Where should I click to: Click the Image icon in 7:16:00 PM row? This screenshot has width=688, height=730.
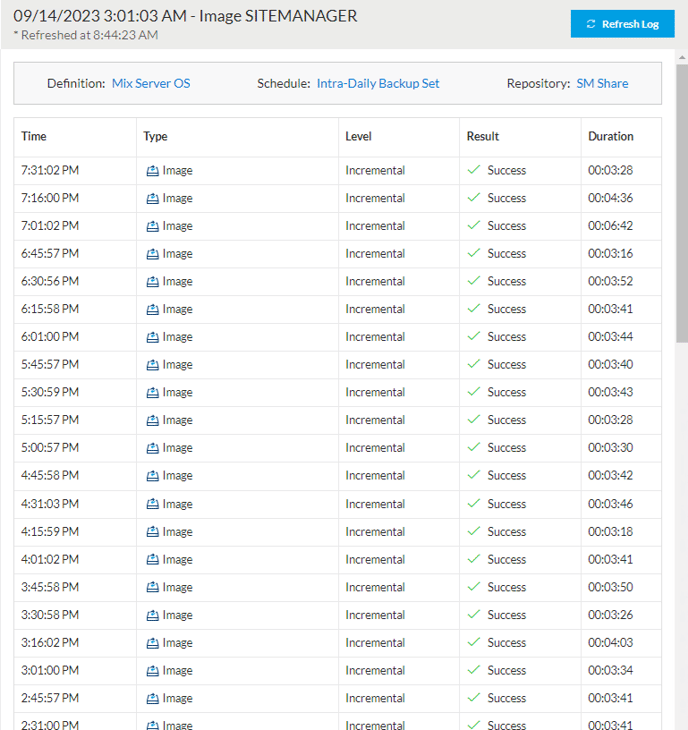point(153,198)
